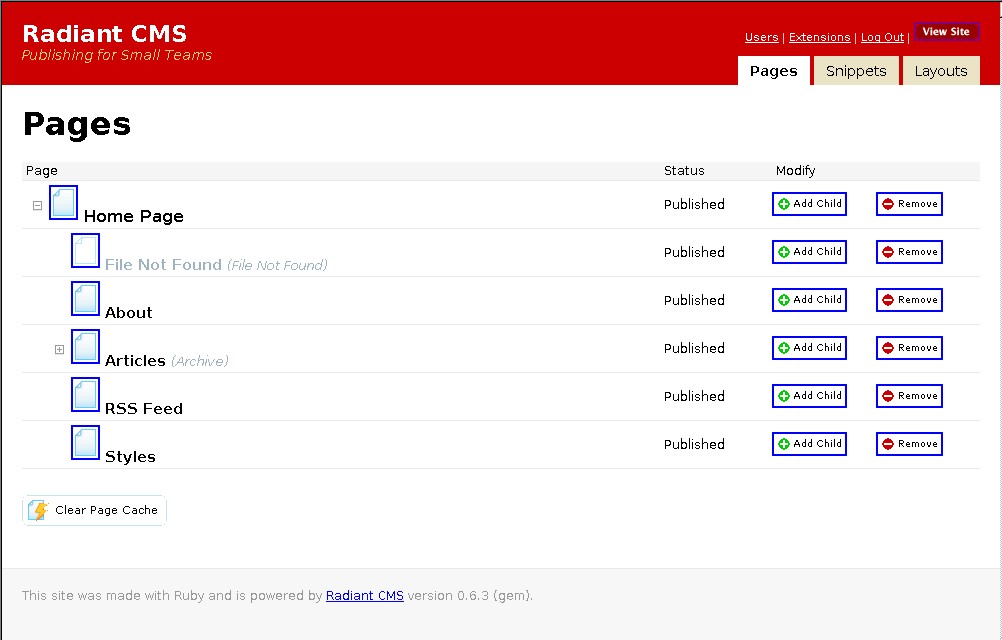Add Child to RSS Feed
The width and height of the screenshot is (1002, 640).
coord(809,395)
